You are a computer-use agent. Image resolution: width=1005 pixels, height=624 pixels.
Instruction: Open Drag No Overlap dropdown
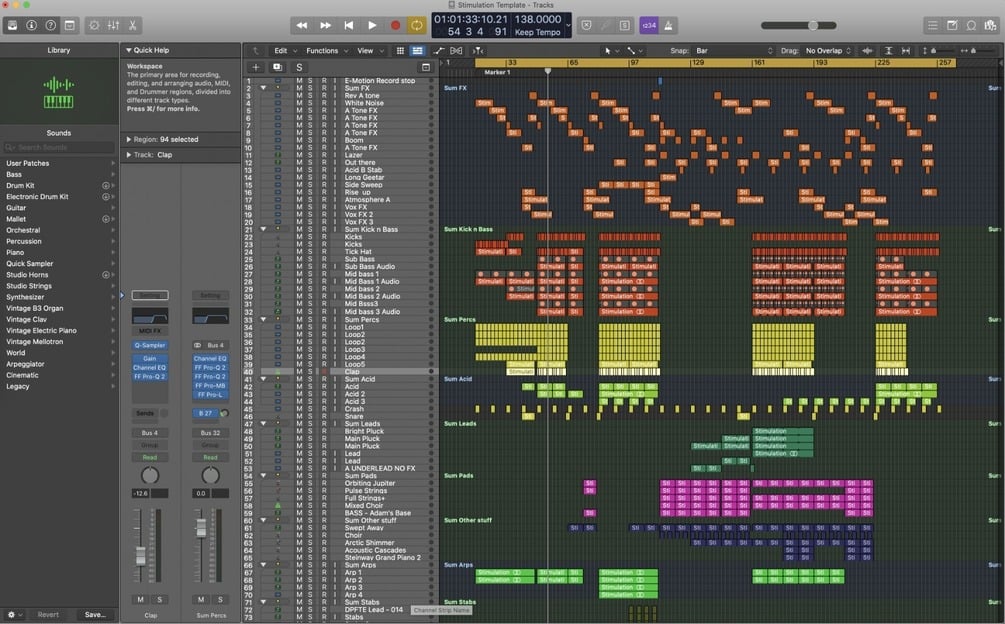pyautogui.click(x=828, y=51)
